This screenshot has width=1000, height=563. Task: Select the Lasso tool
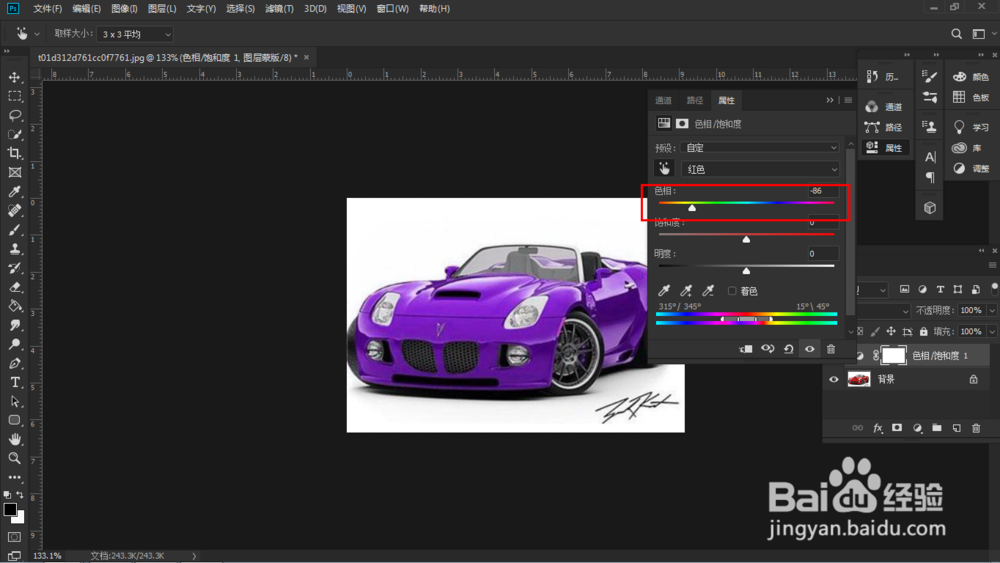14,115
